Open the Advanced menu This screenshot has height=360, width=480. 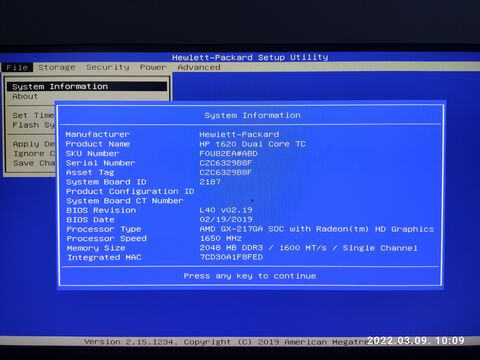coord(199,67)
